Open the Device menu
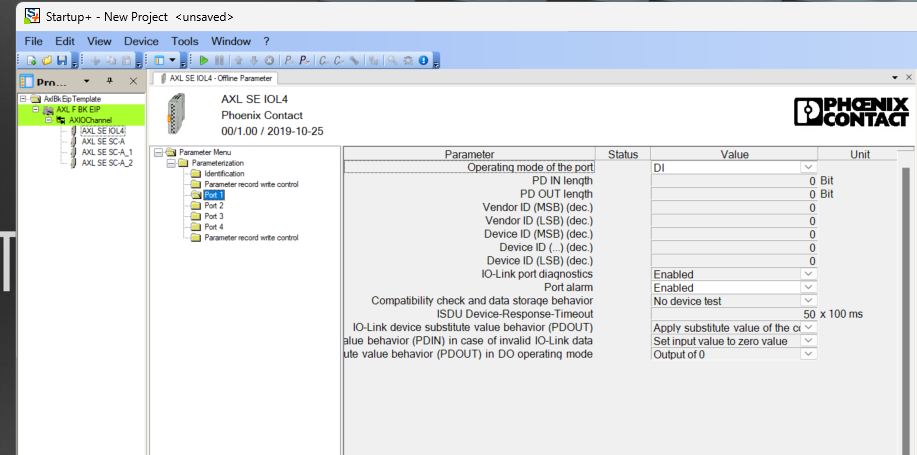The image size is (917, 455). [141, 41]
